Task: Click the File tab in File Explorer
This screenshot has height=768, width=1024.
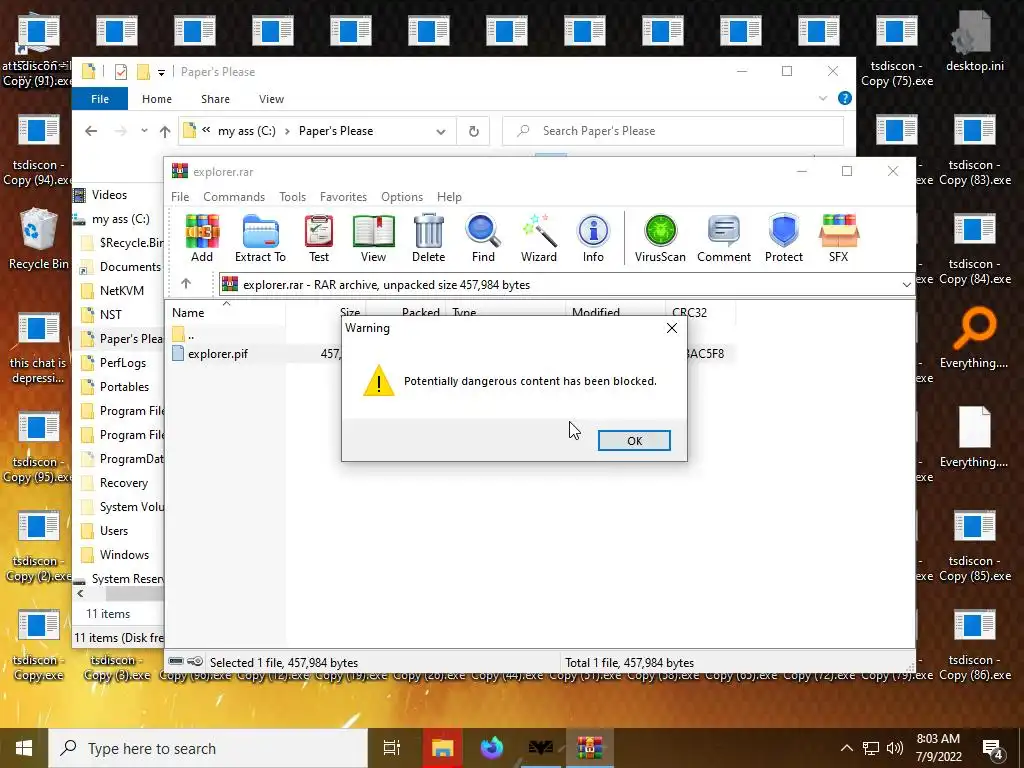Action: 100,99
